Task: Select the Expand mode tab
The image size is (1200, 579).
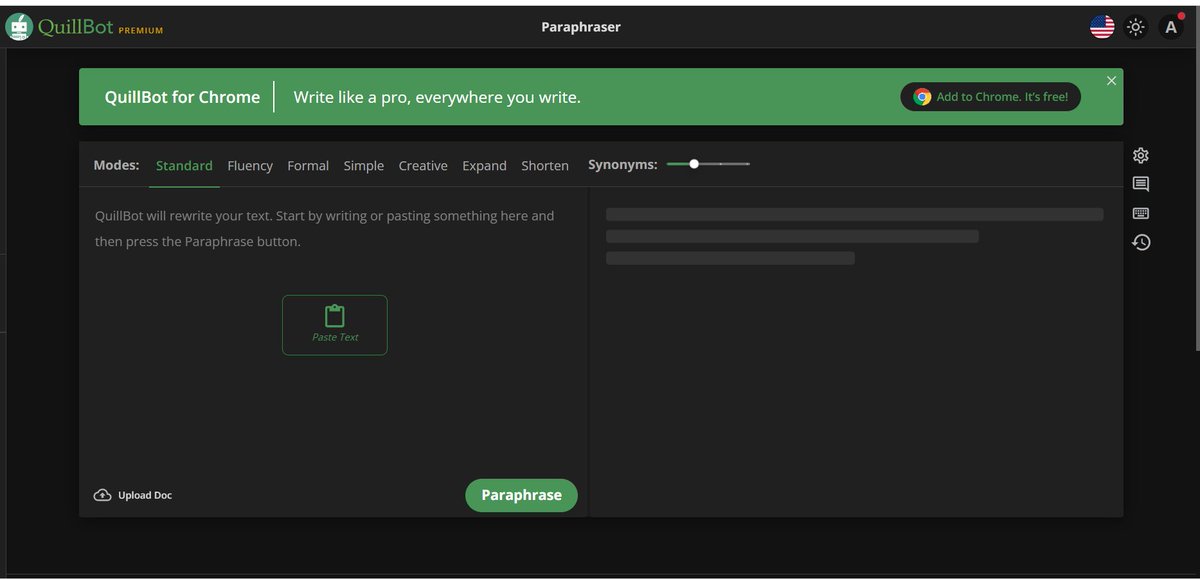Action: [x=484, y=166]
